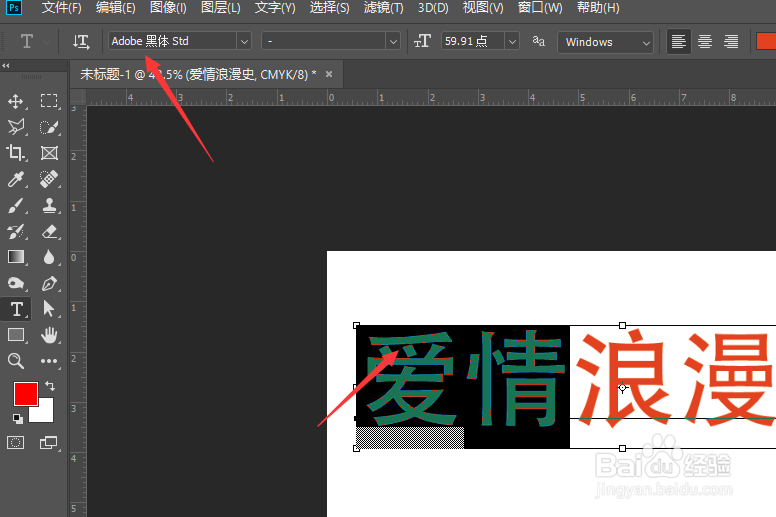
Task: Click the 59.91 点 font size field
Action: click(473, 42)
